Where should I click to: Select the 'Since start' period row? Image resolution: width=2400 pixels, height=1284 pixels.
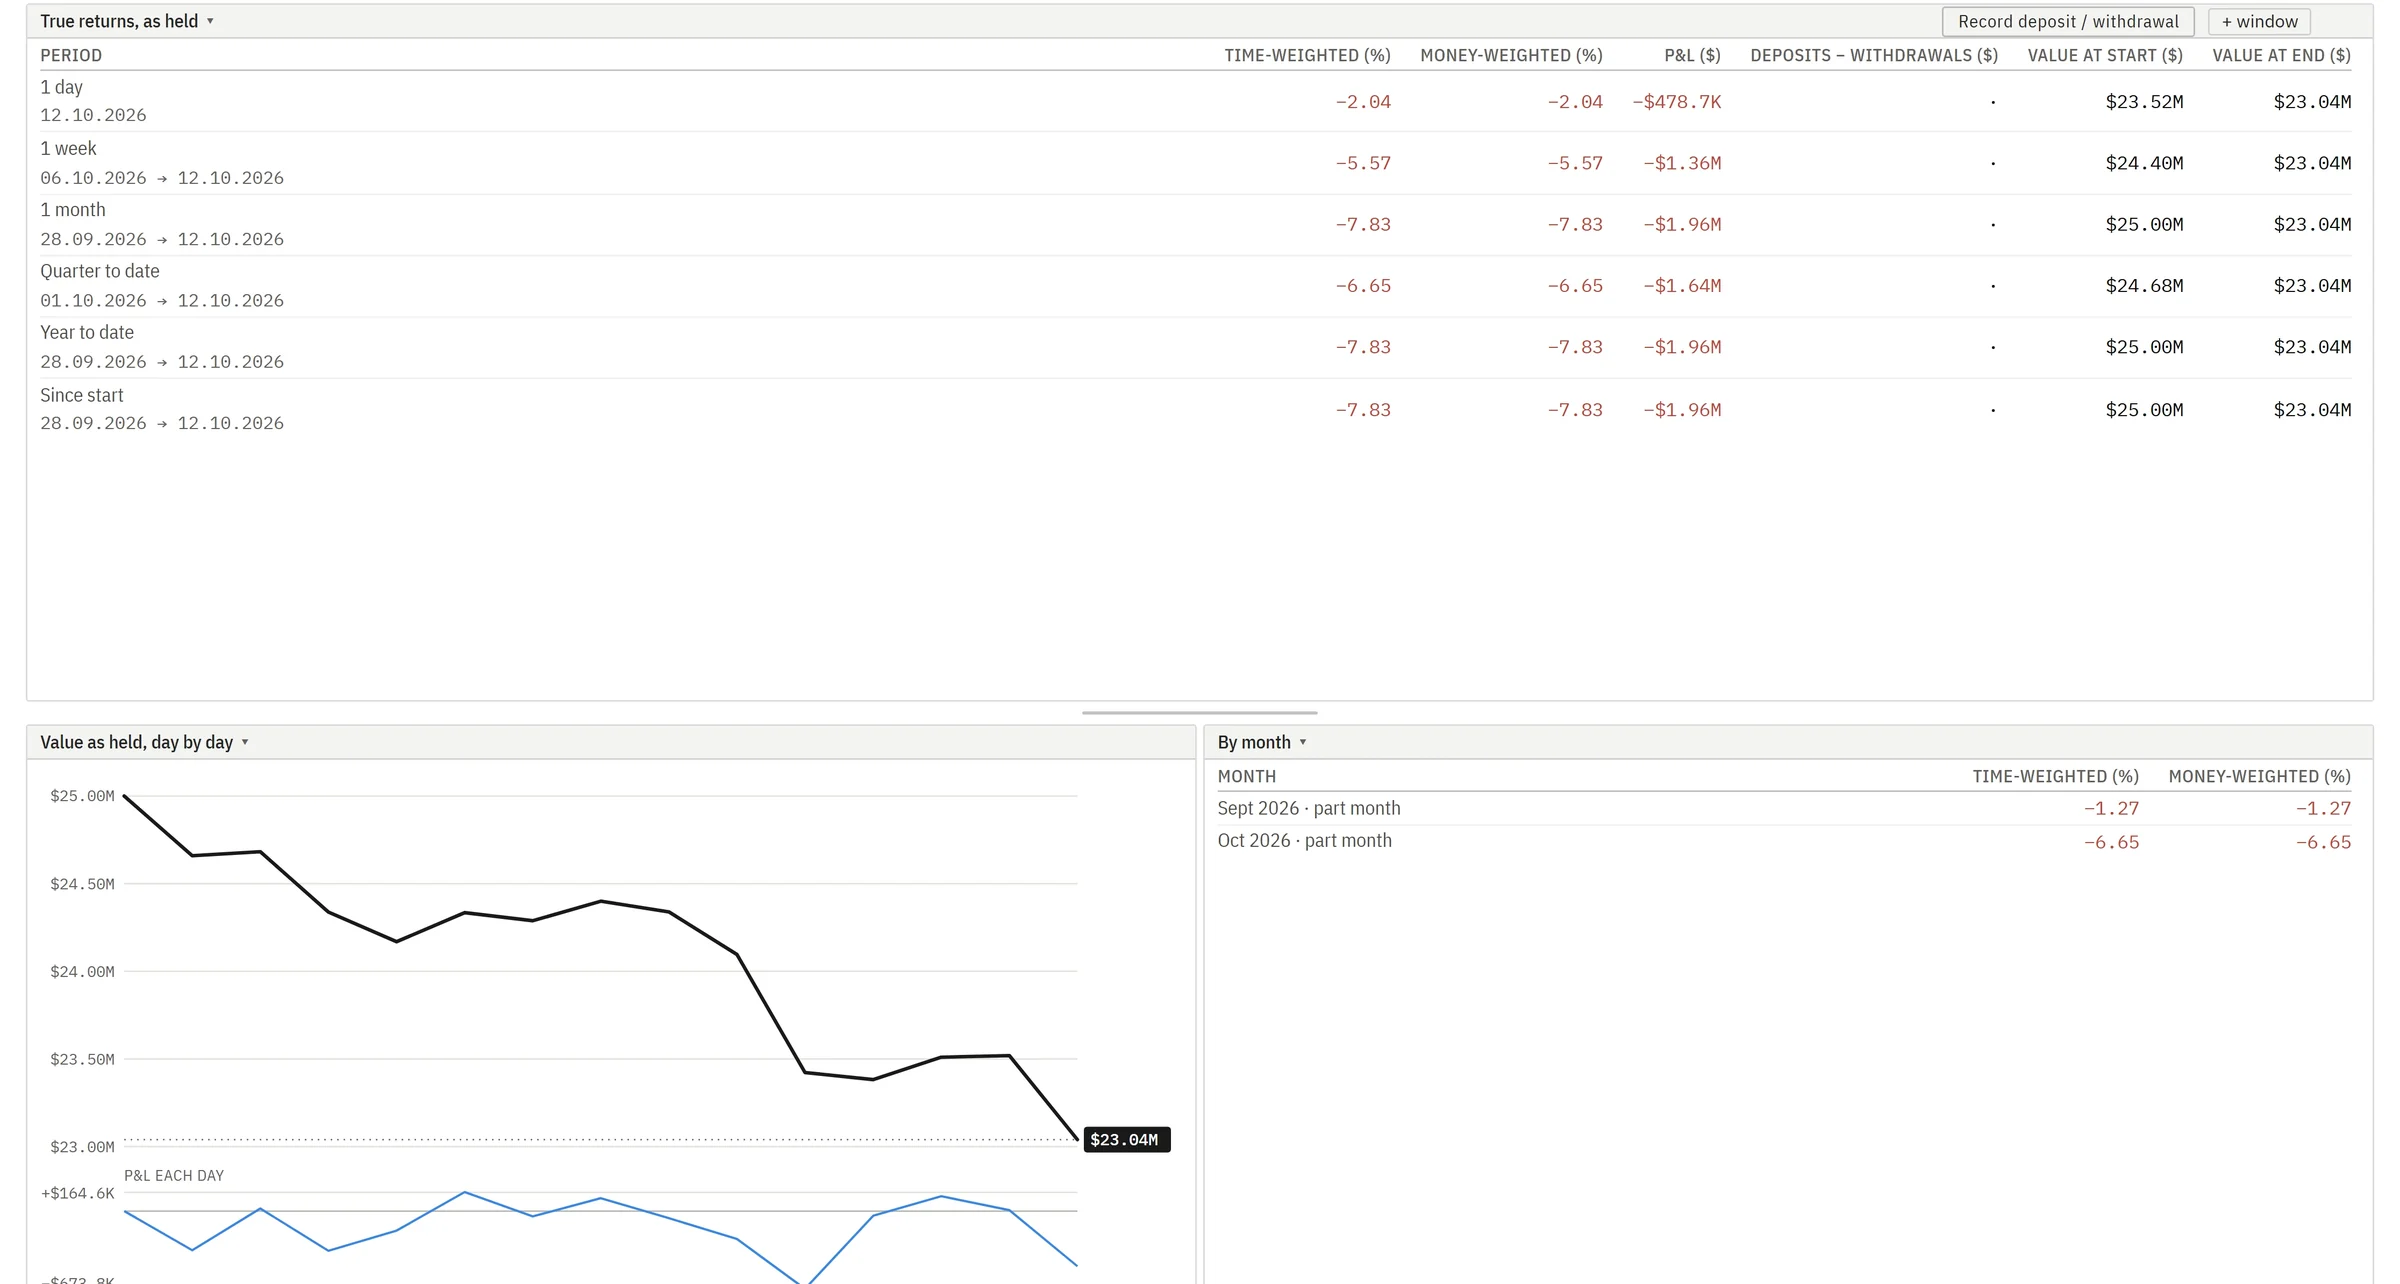(1196, 409)
